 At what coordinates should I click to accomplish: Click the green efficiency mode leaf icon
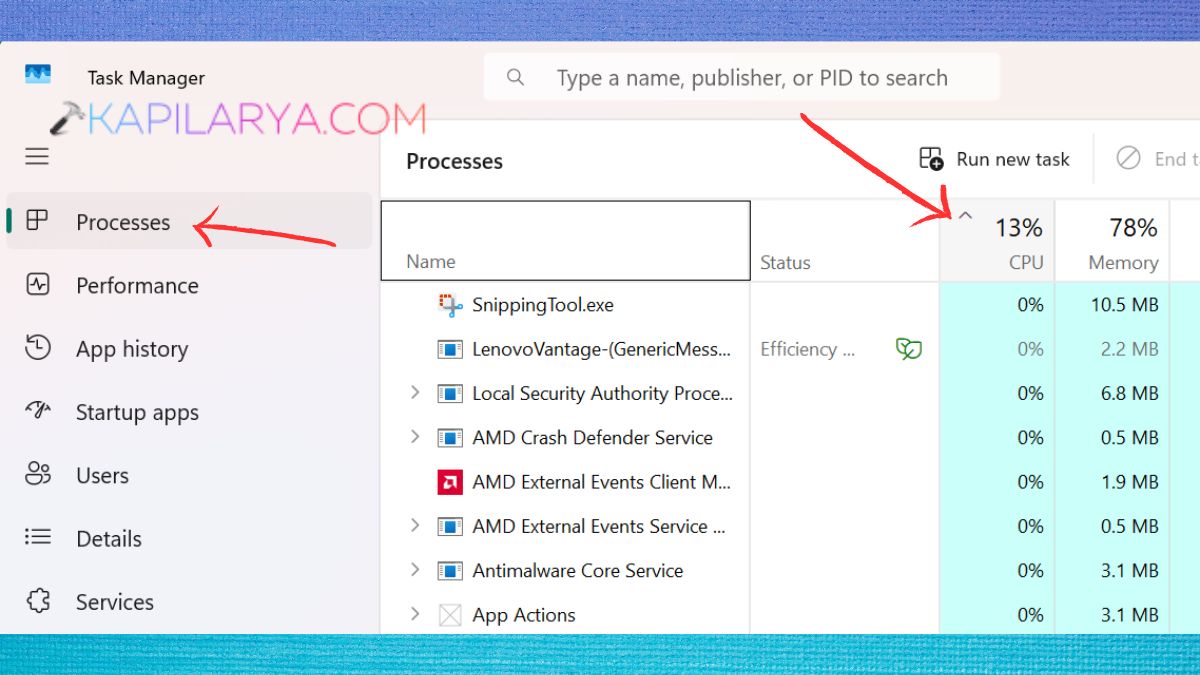click(x=908, y=349)
